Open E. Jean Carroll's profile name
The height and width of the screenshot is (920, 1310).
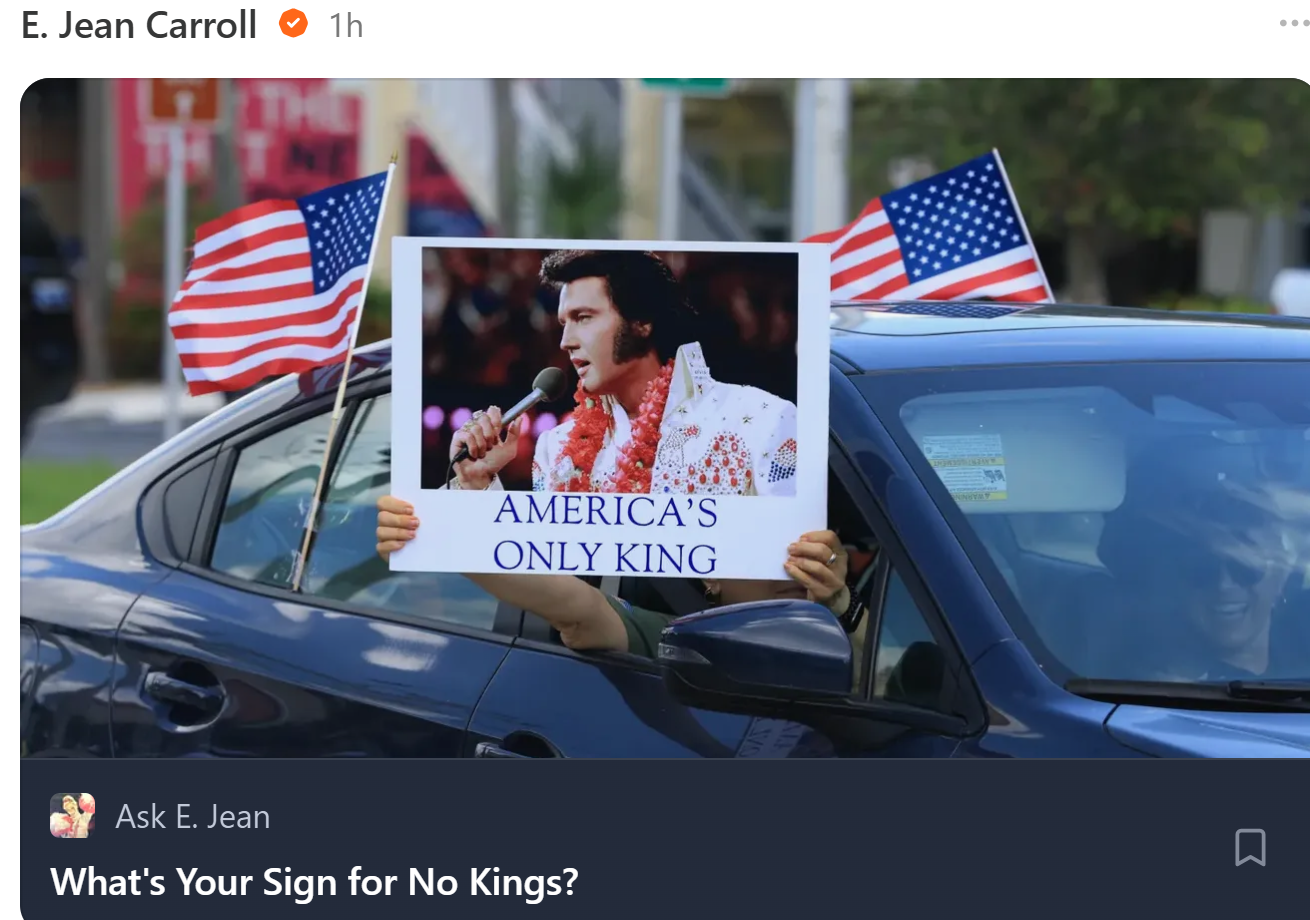pos(139,25)
